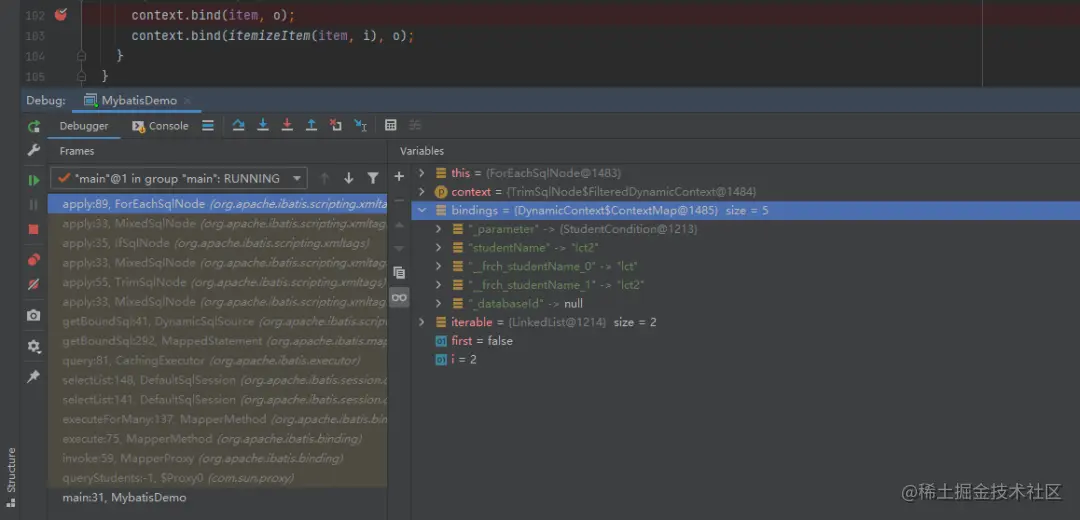Screen dimensions: 1080x520
Task: Move watch up triangle
Action: pyautogui.click(x=399, y=225)
